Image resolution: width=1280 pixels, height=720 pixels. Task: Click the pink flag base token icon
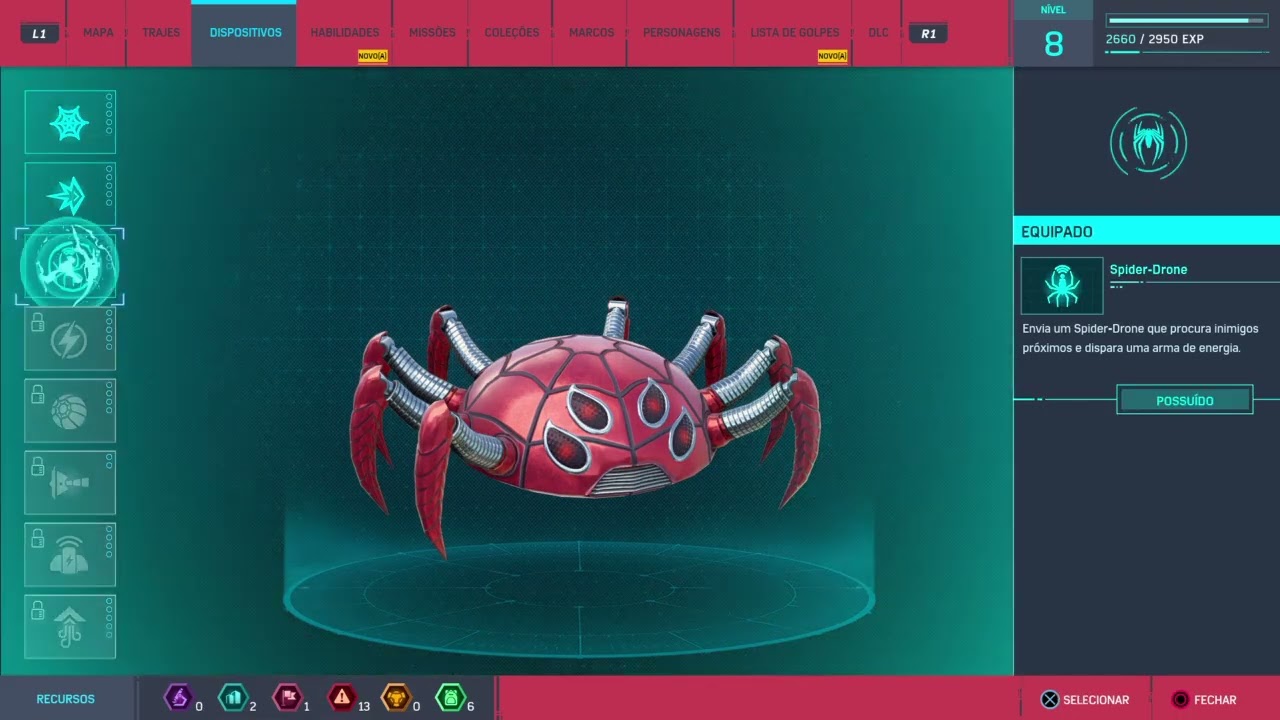click(286, 697)
